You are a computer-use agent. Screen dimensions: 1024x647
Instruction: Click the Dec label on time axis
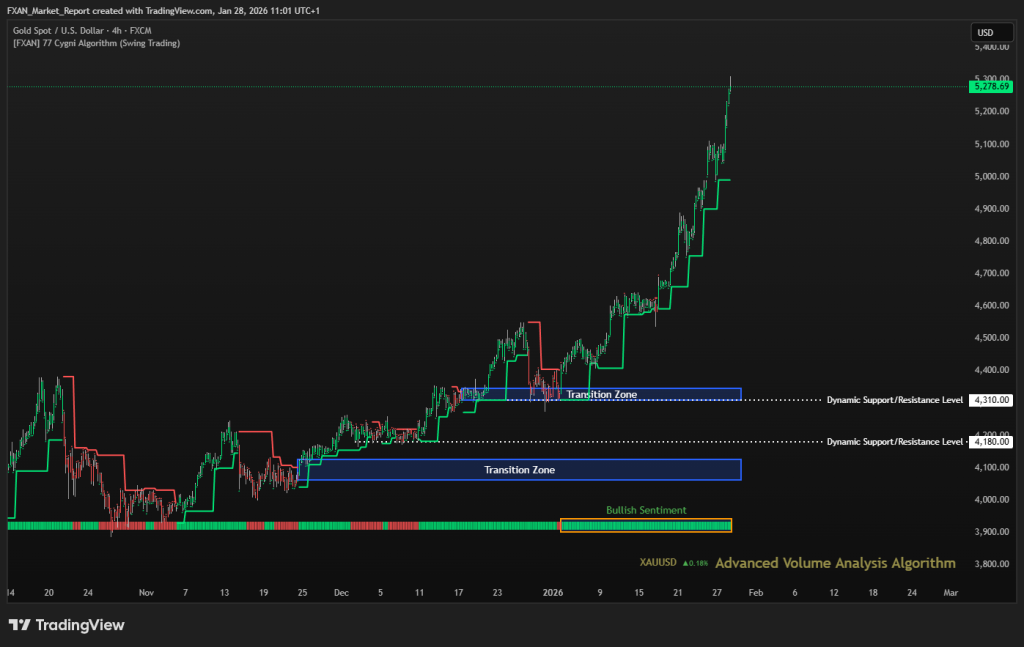click(x=341, y=592)
